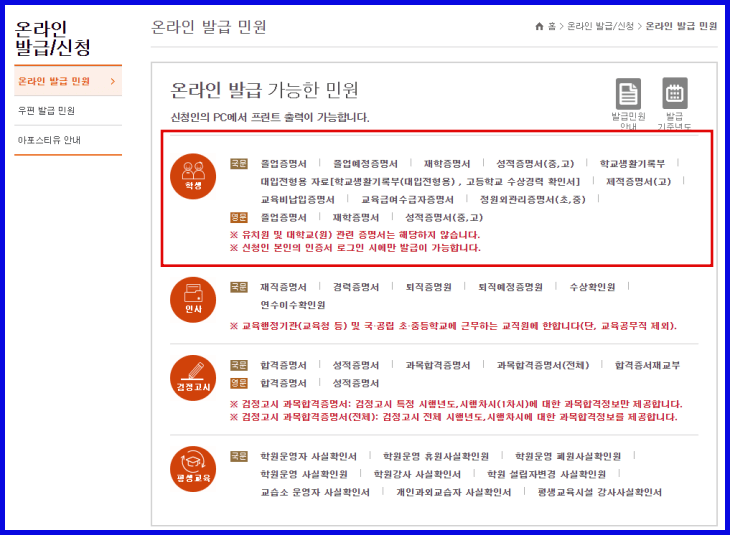This screenshot has height=535, width=730.
Task: Open 합격증명서 in 검정고시 국문 row
Action: 284,365
